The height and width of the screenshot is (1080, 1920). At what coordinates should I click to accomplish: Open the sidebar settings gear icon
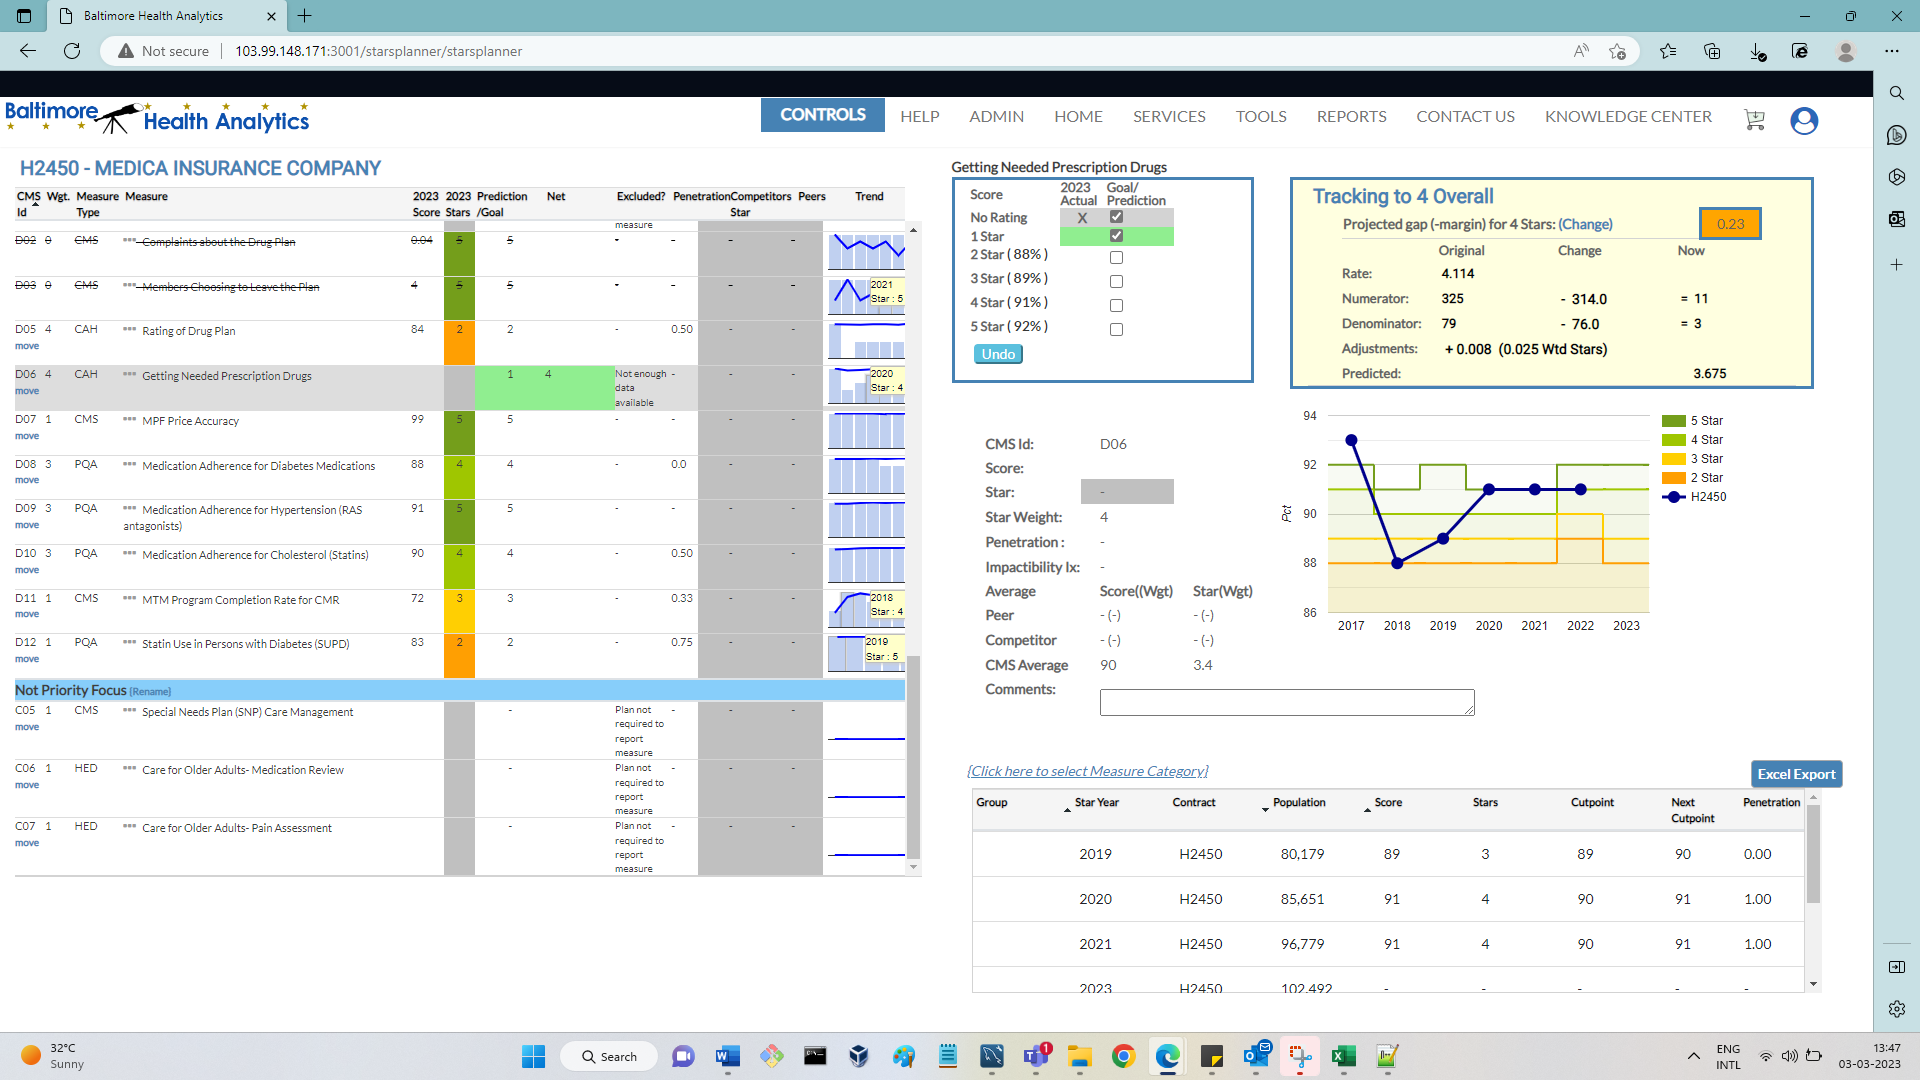[x=1896, y=1009]
